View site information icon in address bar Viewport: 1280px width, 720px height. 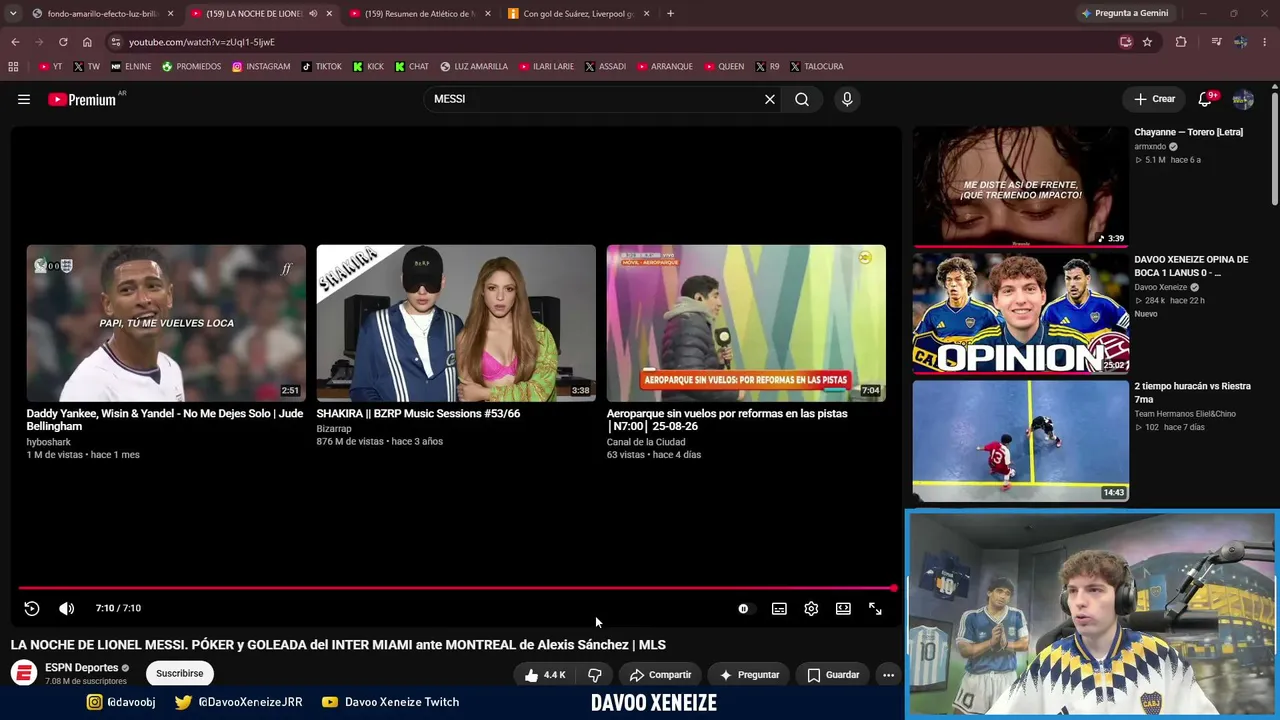pyautogui.click(x=116, y=42)
